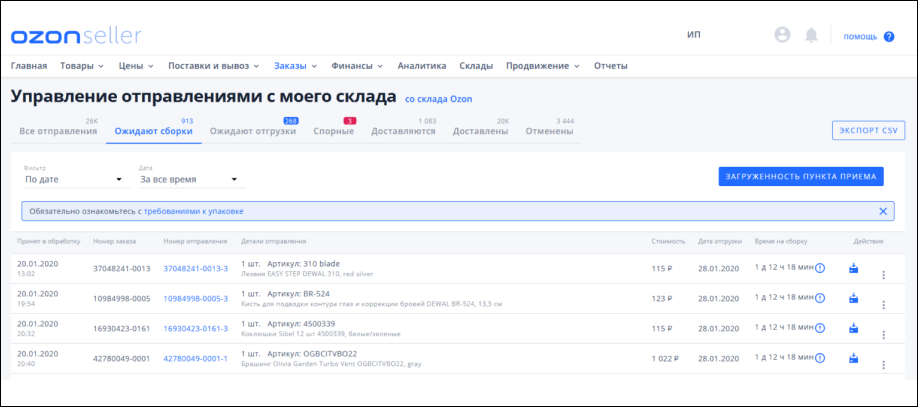Click assemble icon for shipment 42780049-0001-1
Screen dimensions: 918x407
coord(854,358)
